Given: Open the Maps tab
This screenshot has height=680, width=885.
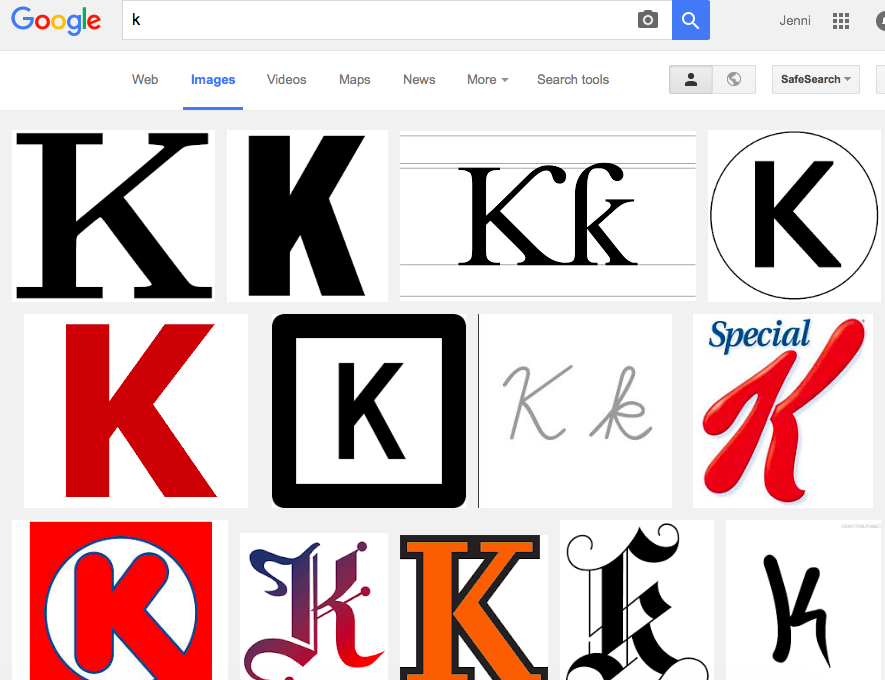Looking at the screenshot, I should 354,80.
